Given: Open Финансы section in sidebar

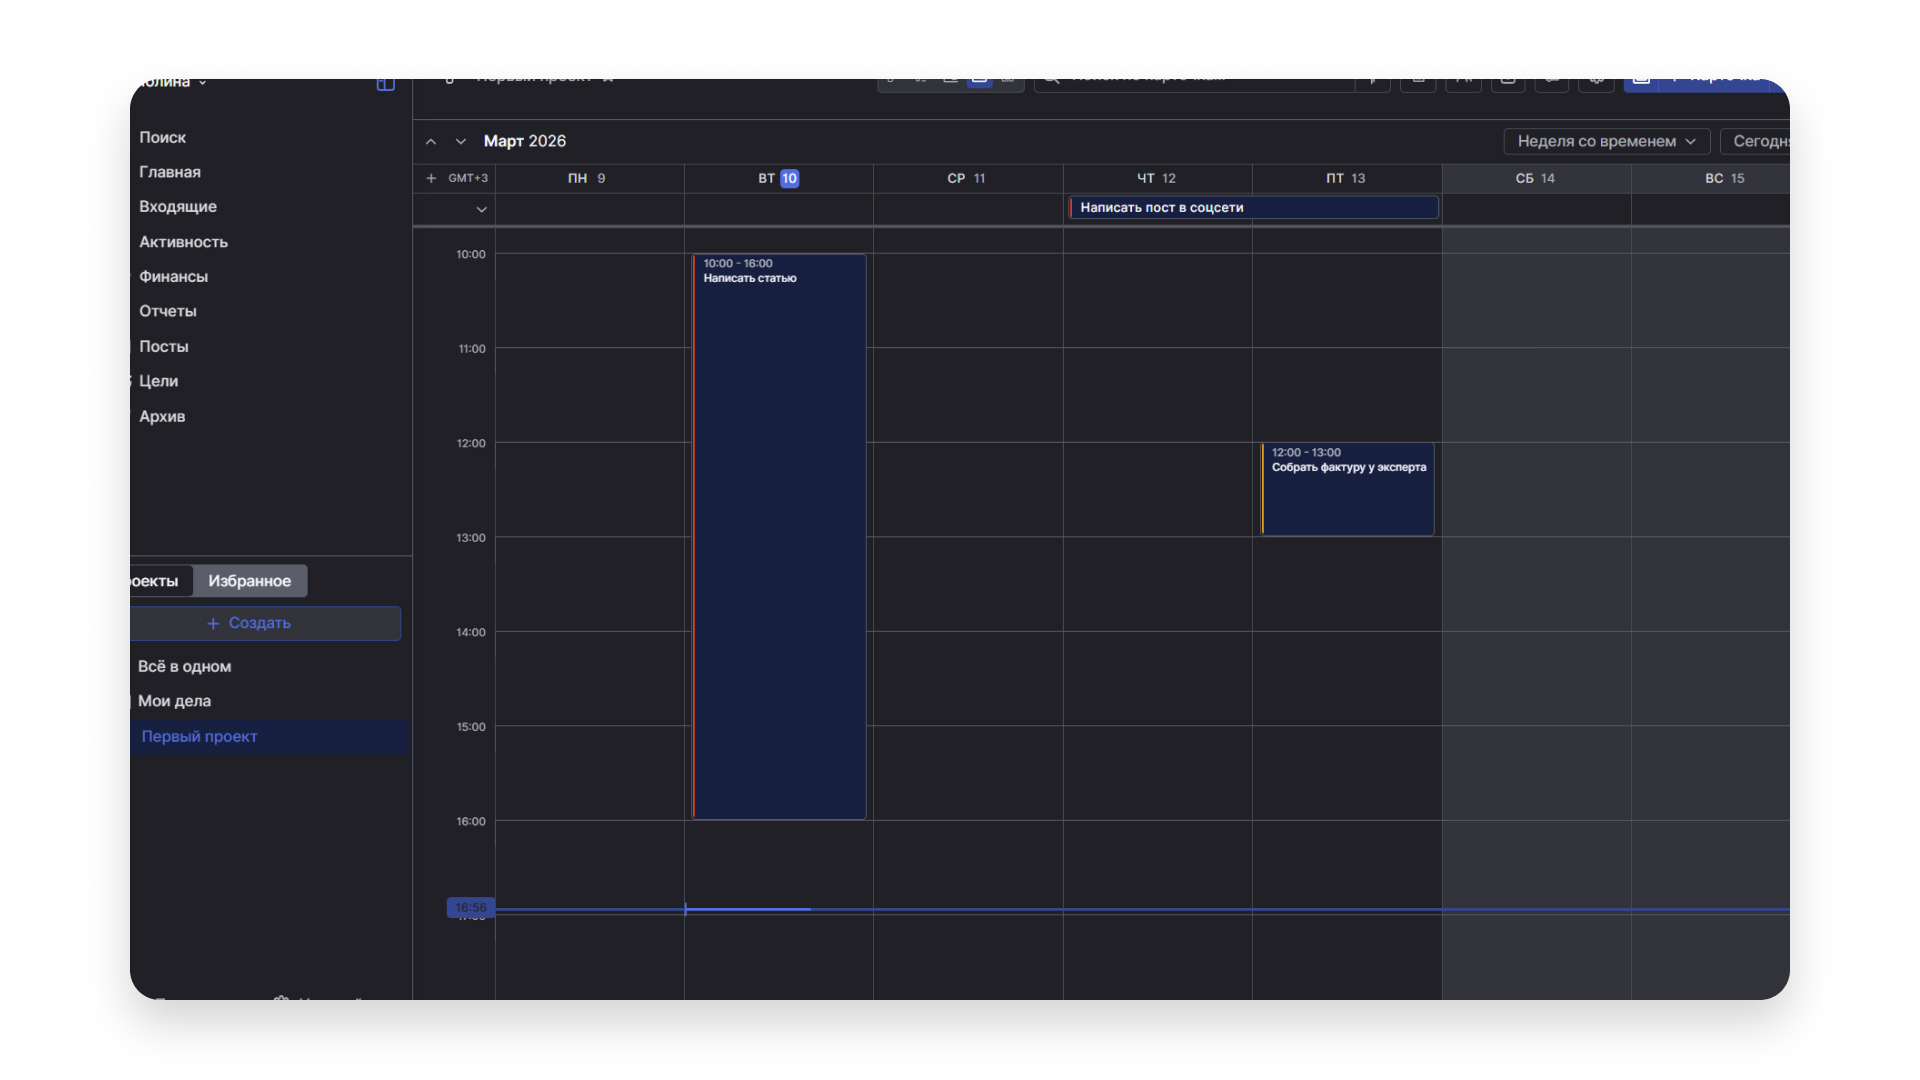Looking at the screenshot, I should coord(173,276).
